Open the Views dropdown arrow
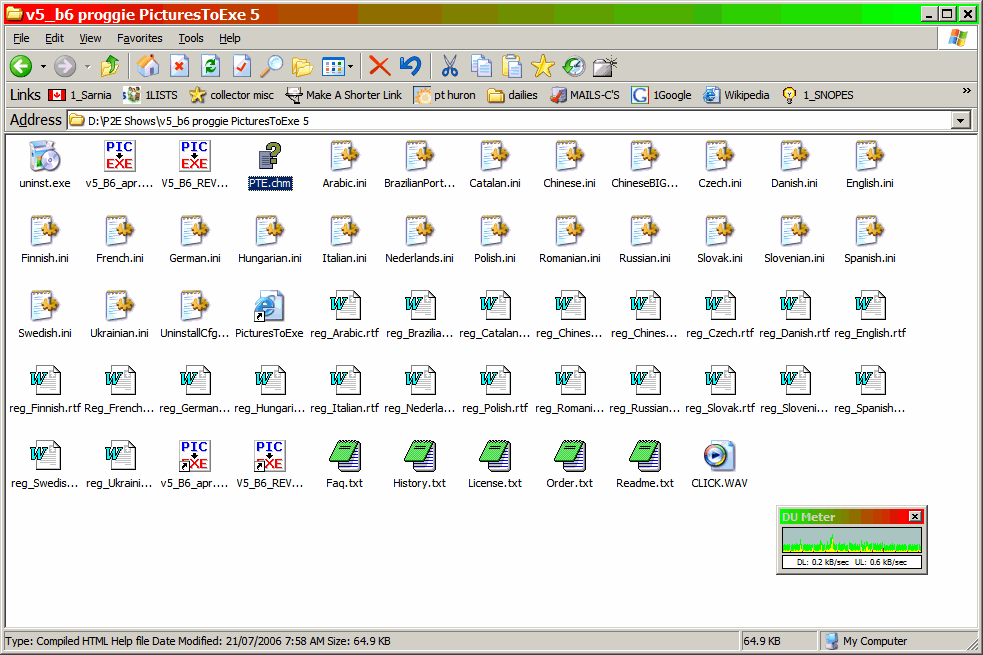The height and width of the screenshot is (655, 983). (350, 66)
